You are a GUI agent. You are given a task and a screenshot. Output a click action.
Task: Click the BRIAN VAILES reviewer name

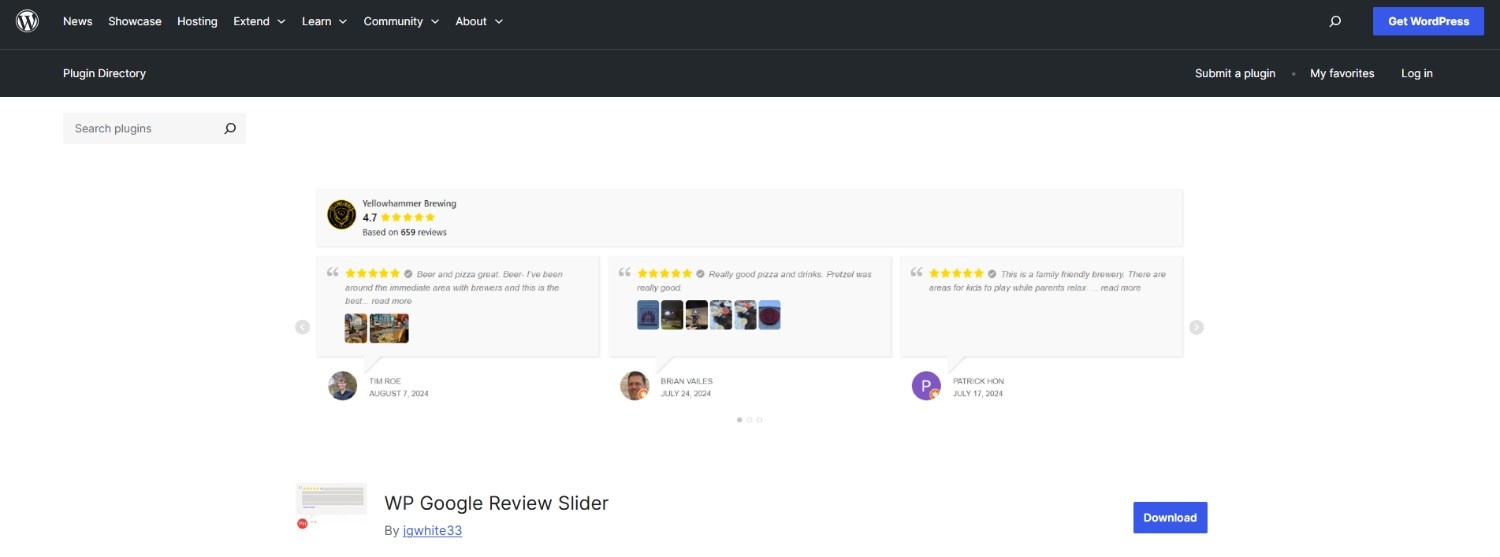687,381
